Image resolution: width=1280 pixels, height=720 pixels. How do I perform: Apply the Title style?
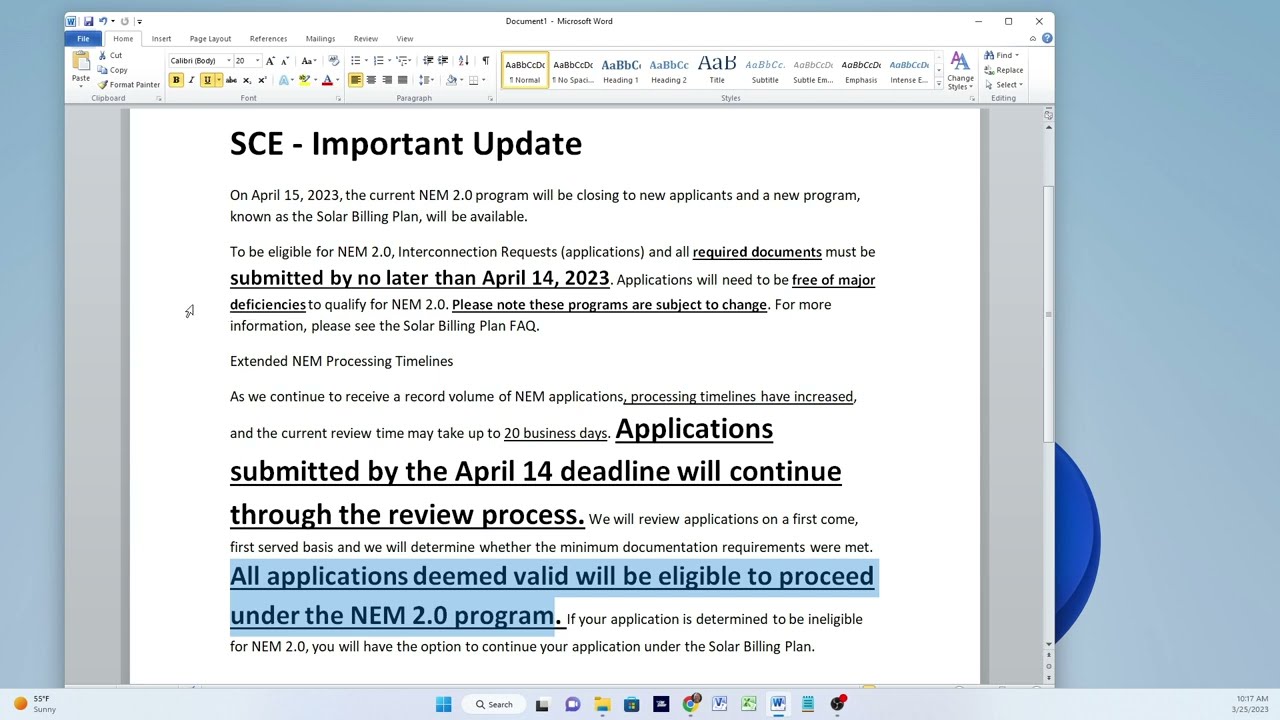[717, 70]
